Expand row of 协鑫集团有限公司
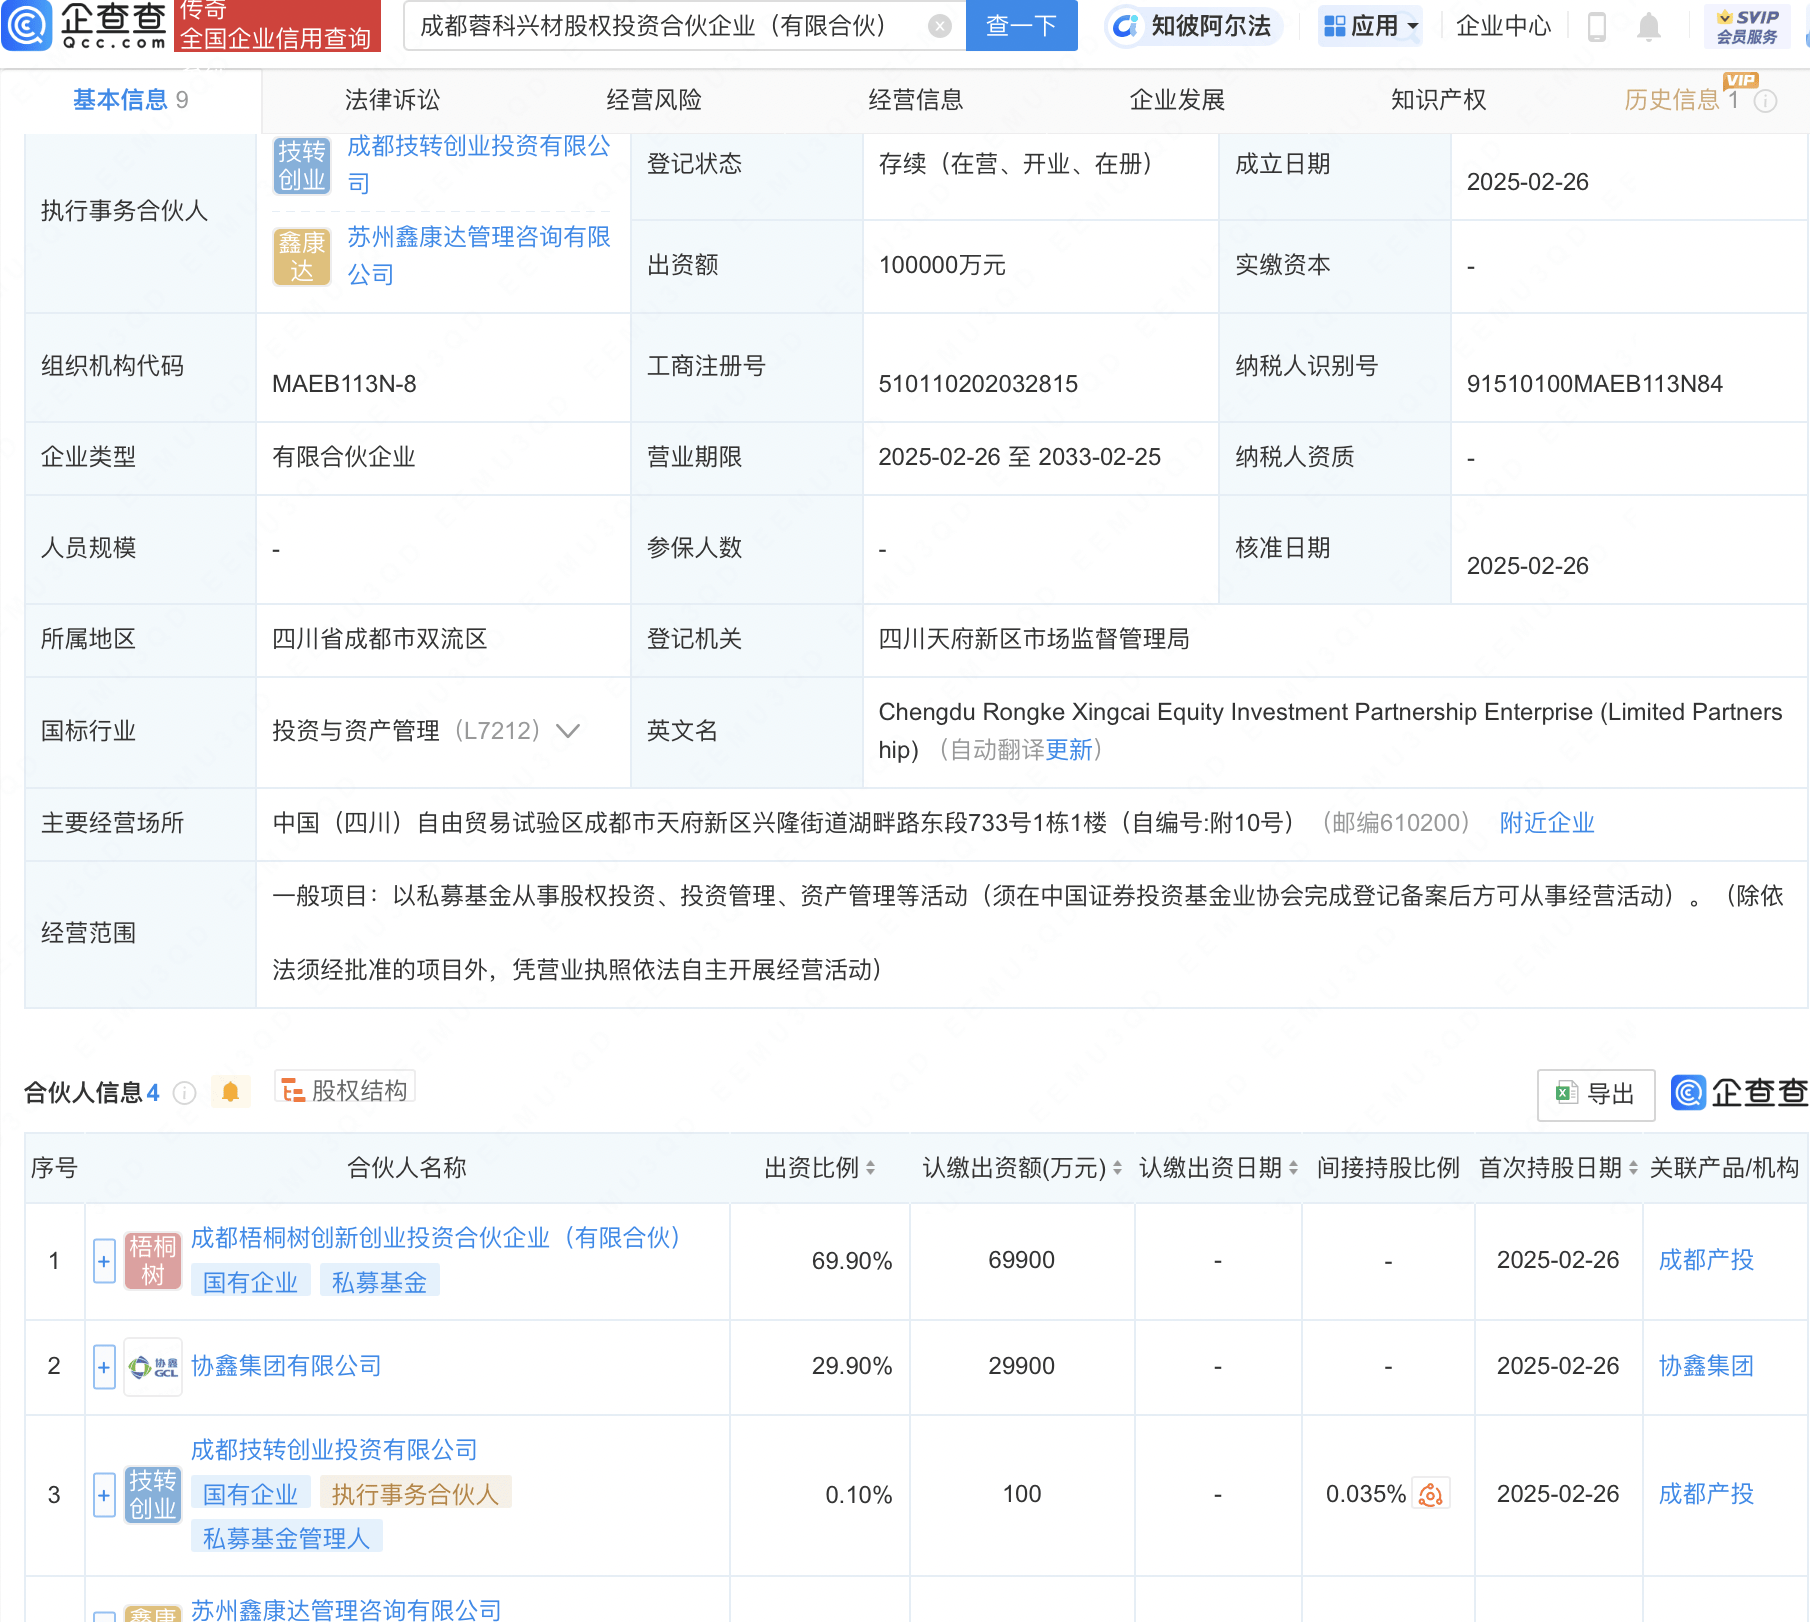 pos(104,1367)
